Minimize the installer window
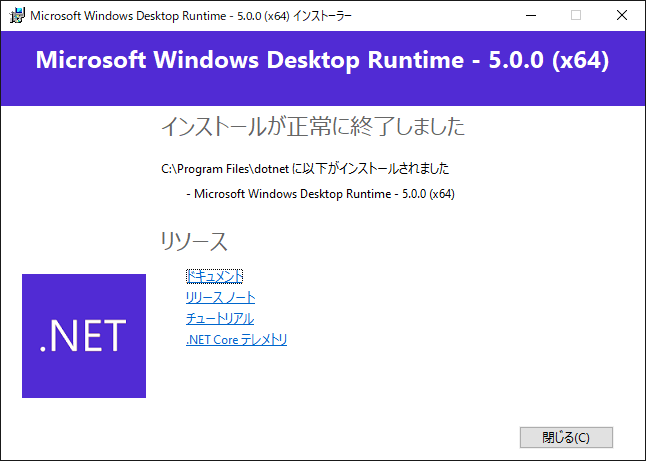 (x=531, y=16)
